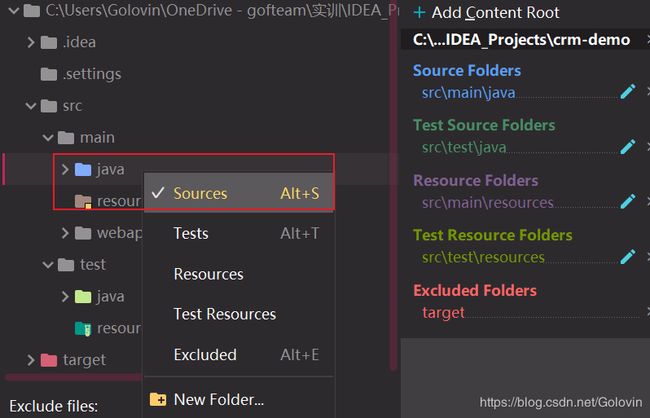Viewport: 650px width, 418px height.
Task: Expand the .idea folder node
Action: 31,42
